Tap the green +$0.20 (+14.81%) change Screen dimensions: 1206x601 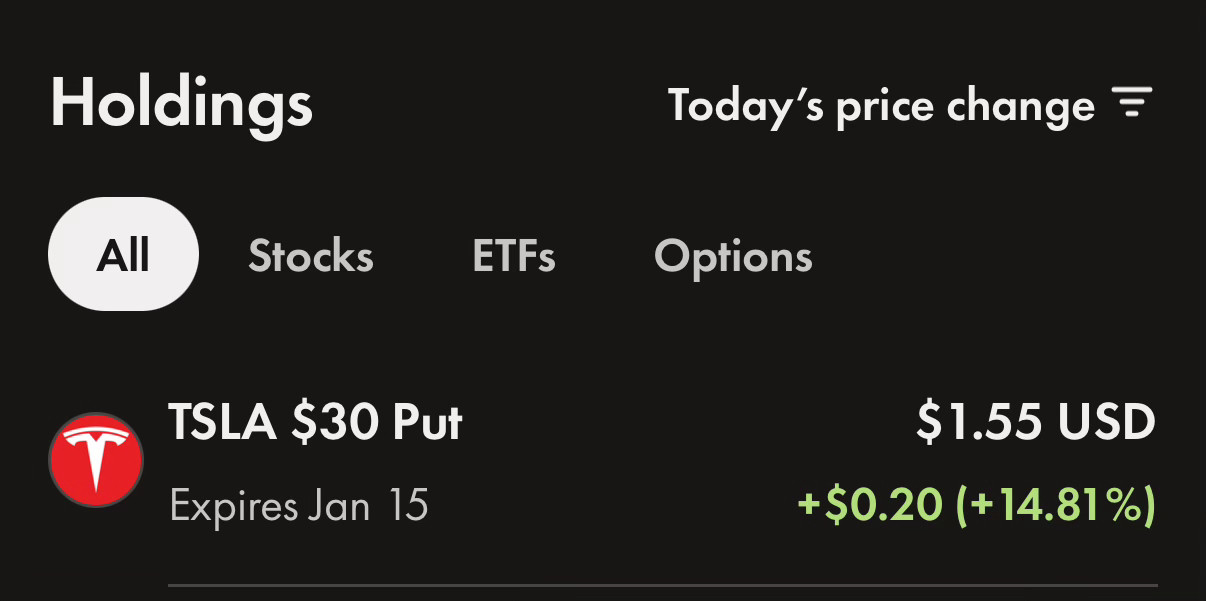tap(977, 504)
